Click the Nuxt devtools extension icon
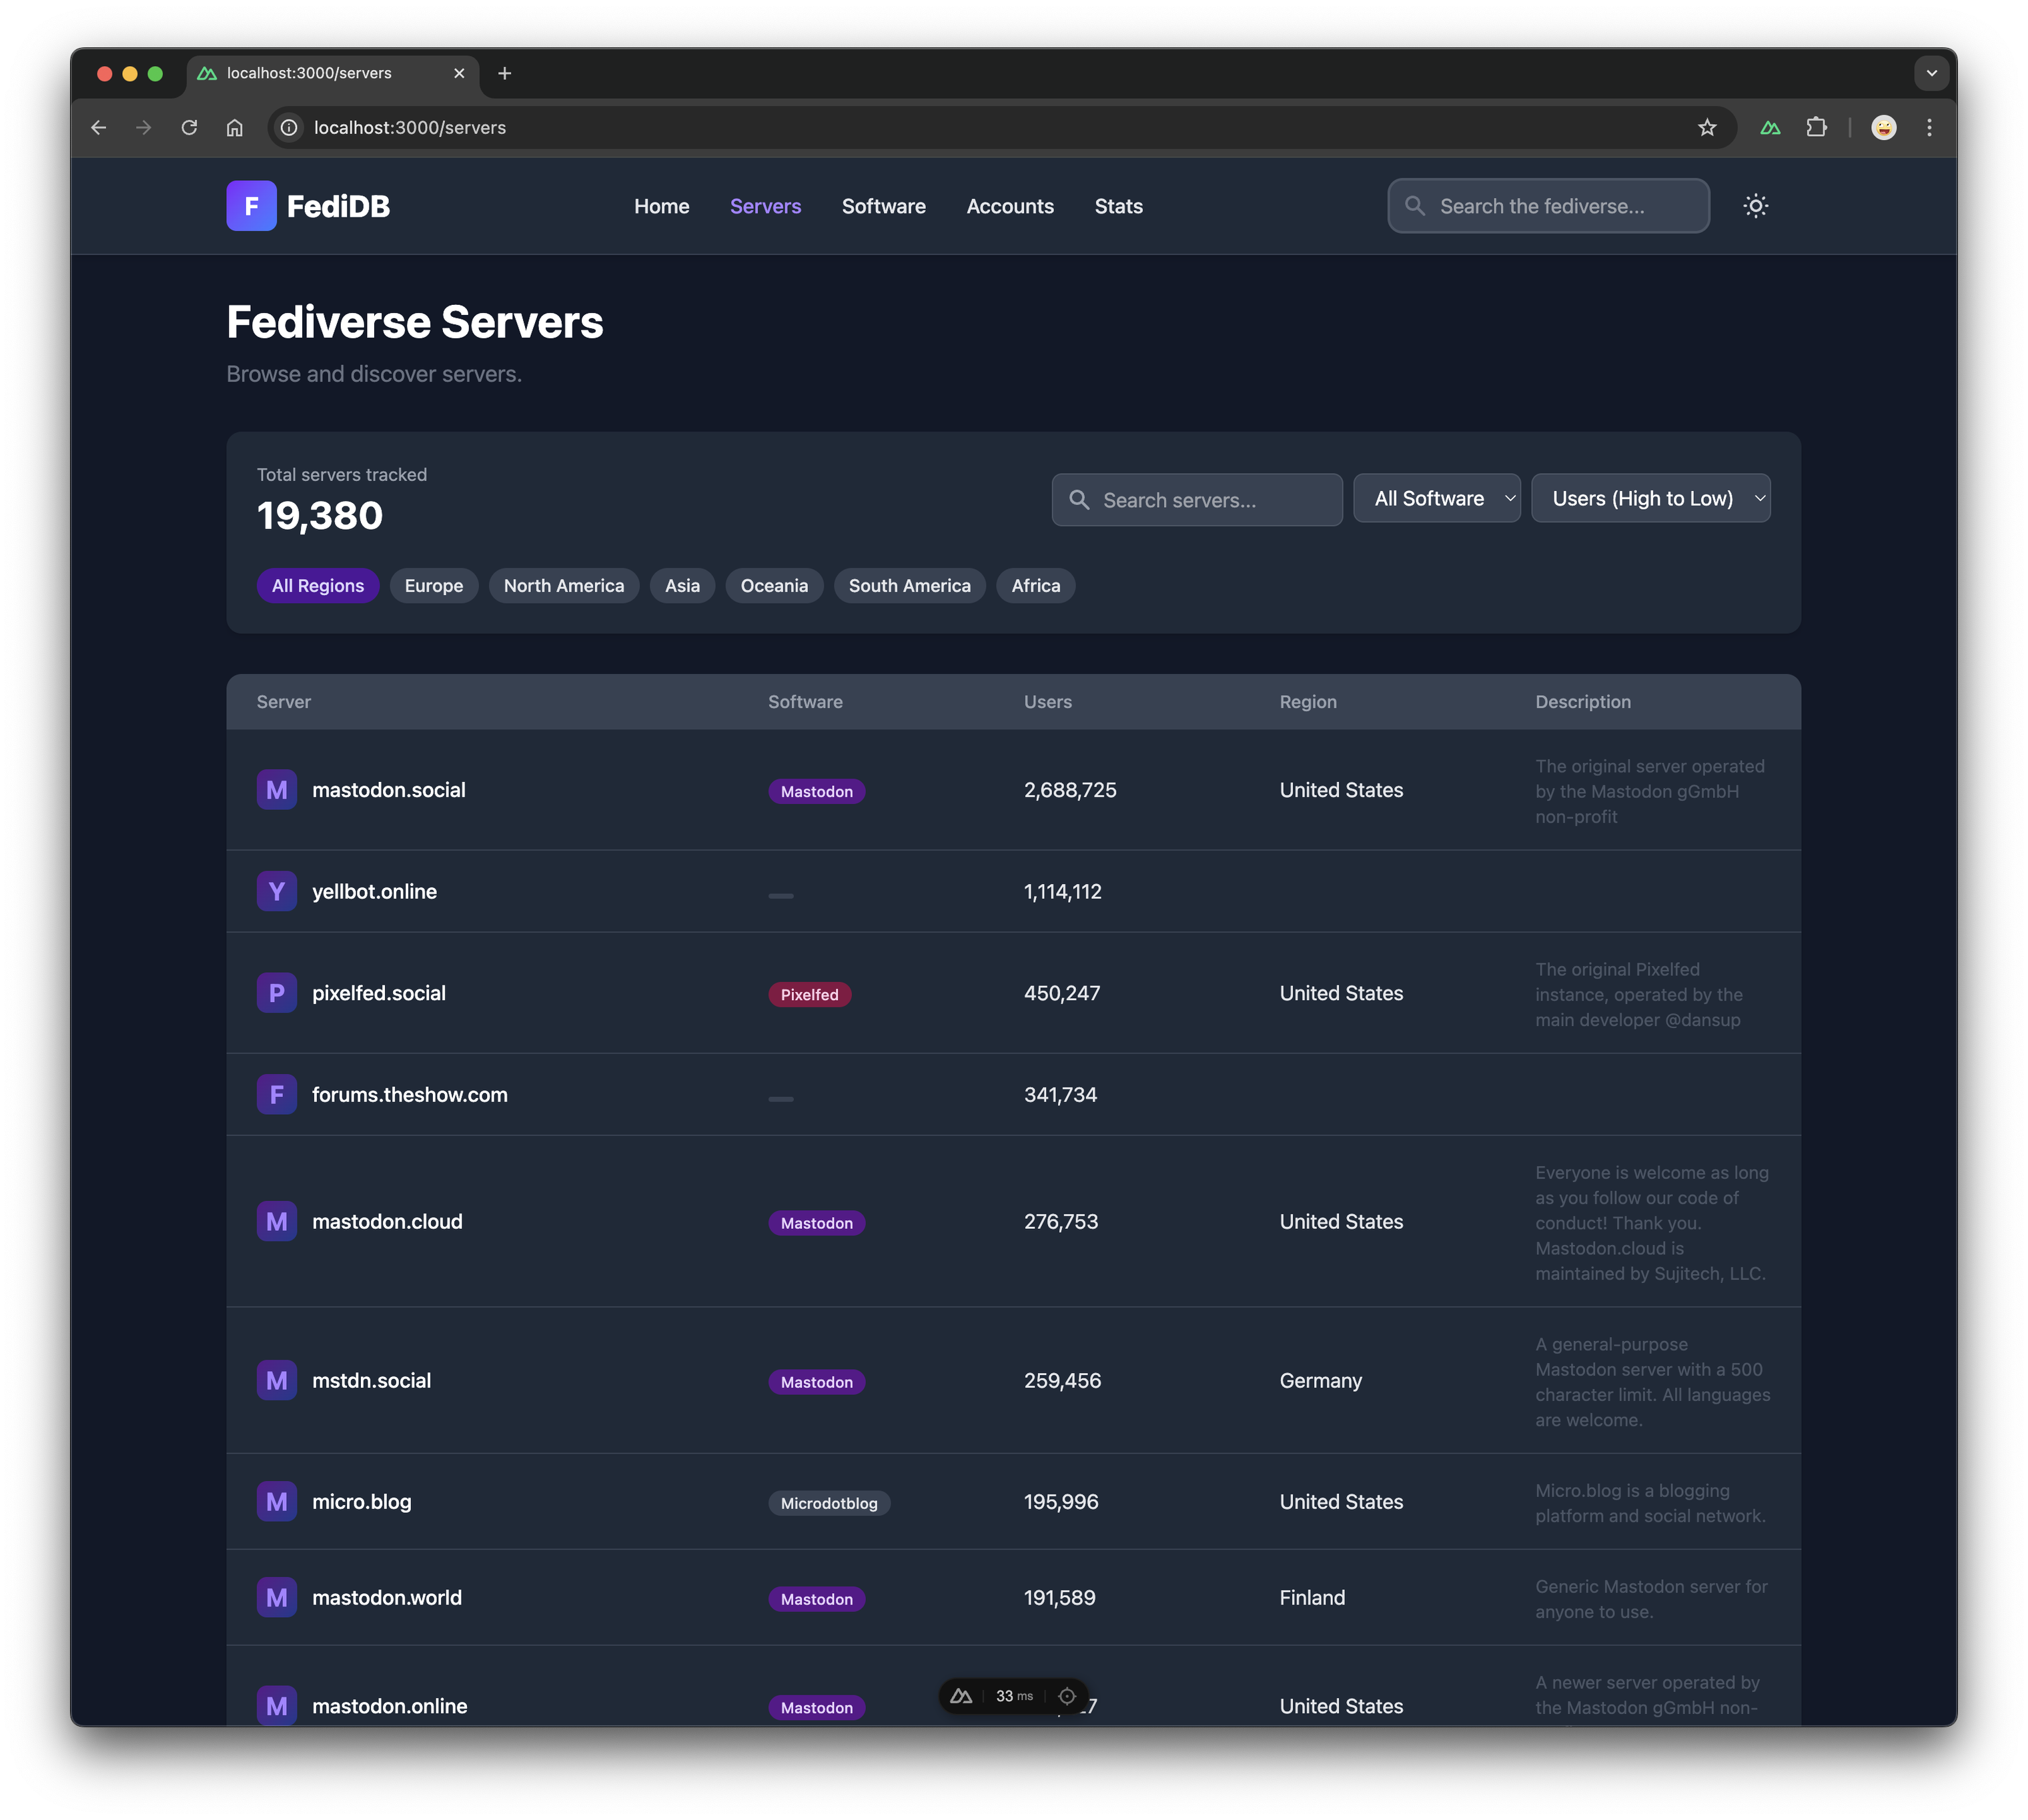This screenshot has width=2028, height=1820. tap(1770, 128)
